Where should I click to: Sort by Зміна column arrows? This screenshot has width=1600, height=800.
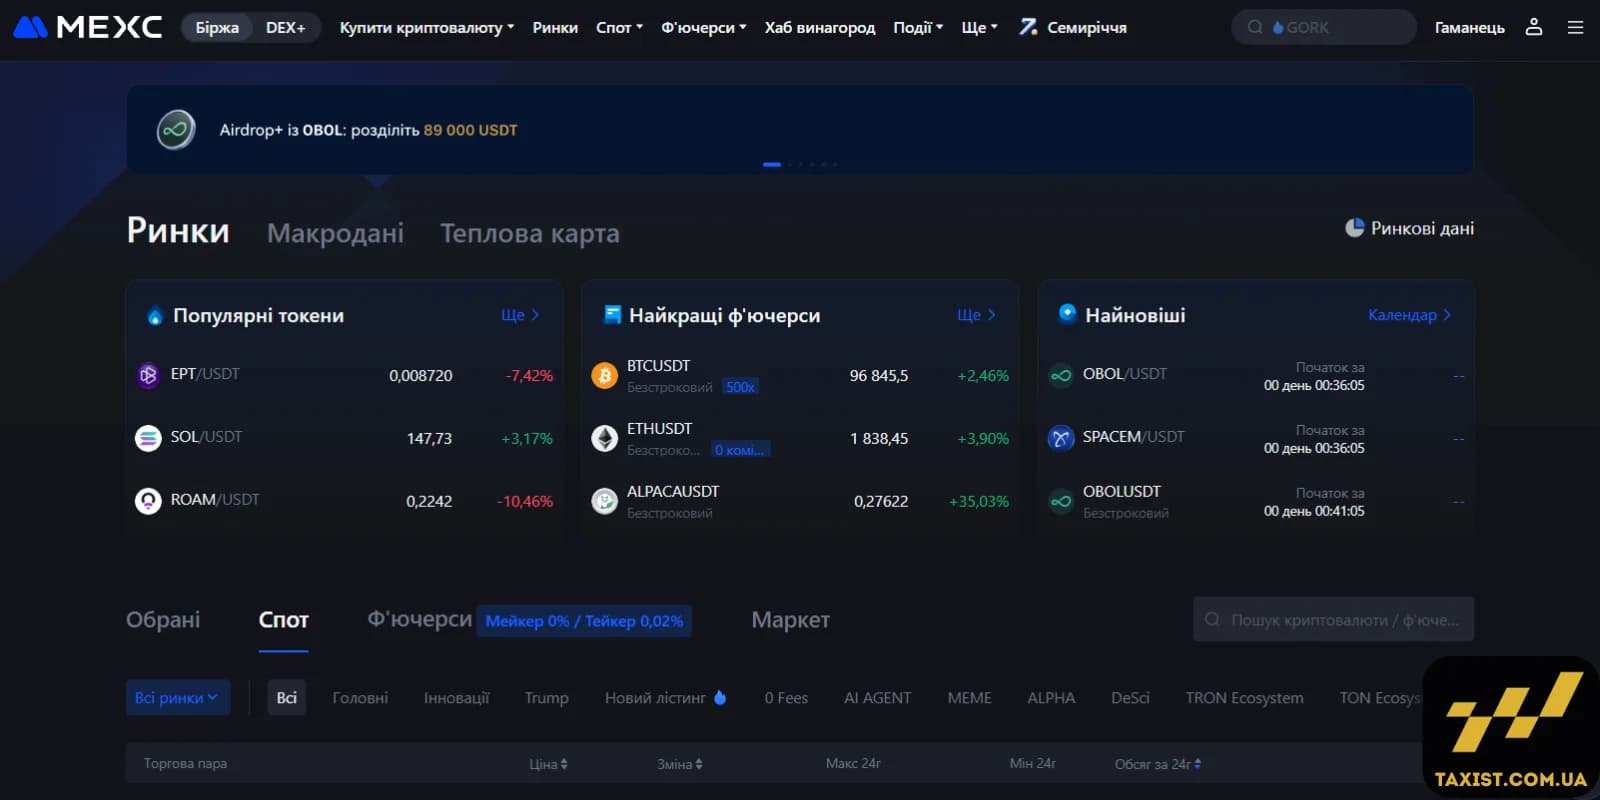coord(699,764)
